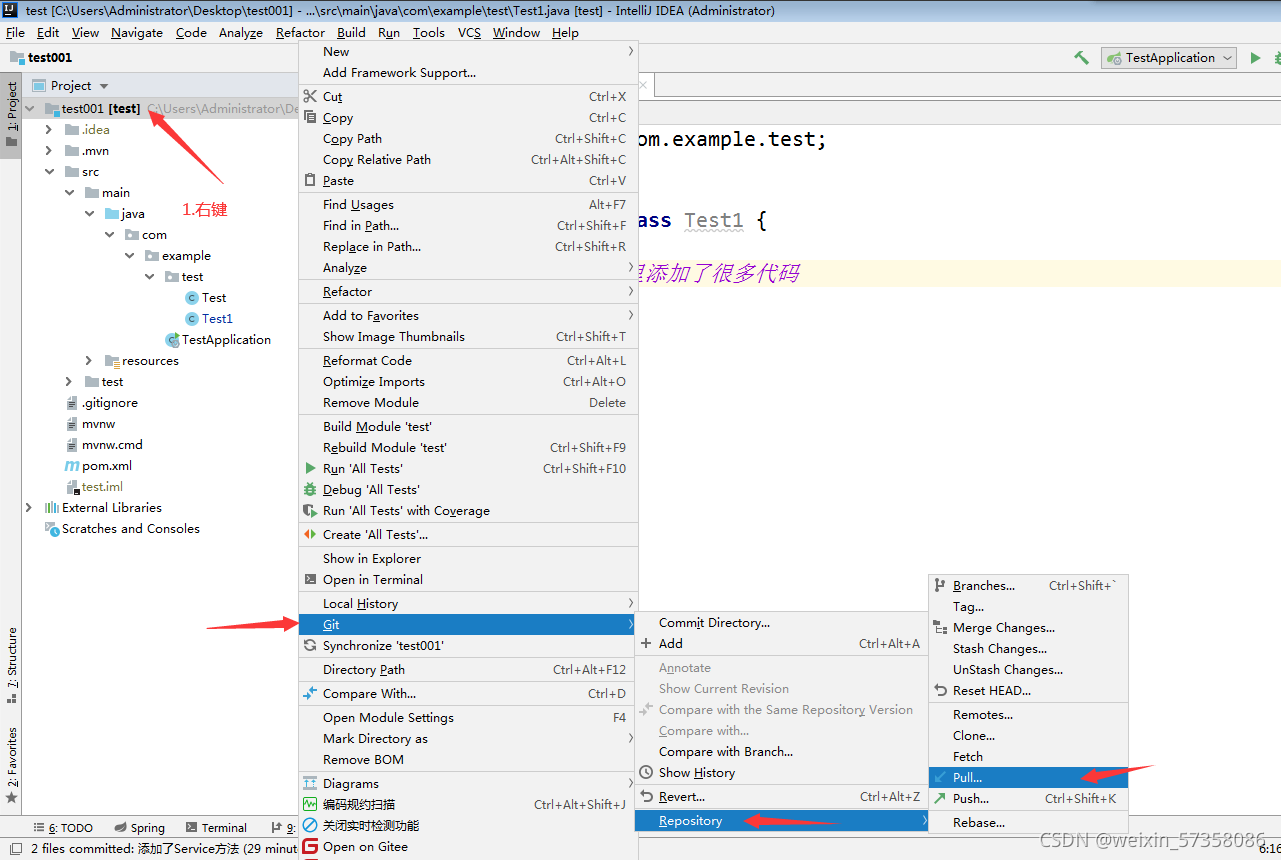
Task: Open the 6: TODO tool window
Action: (63, 828)
